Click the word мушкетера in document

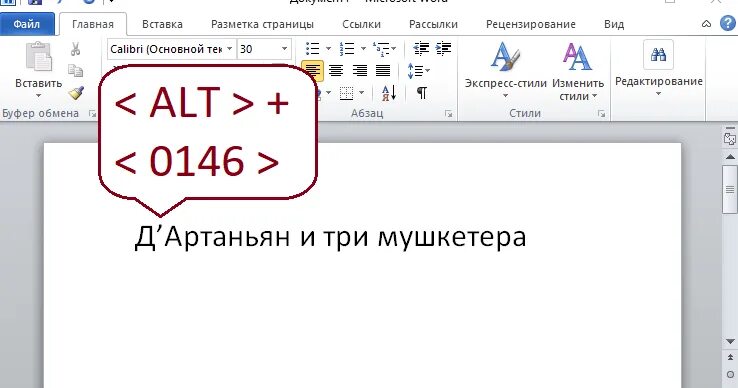pos(452,238)
